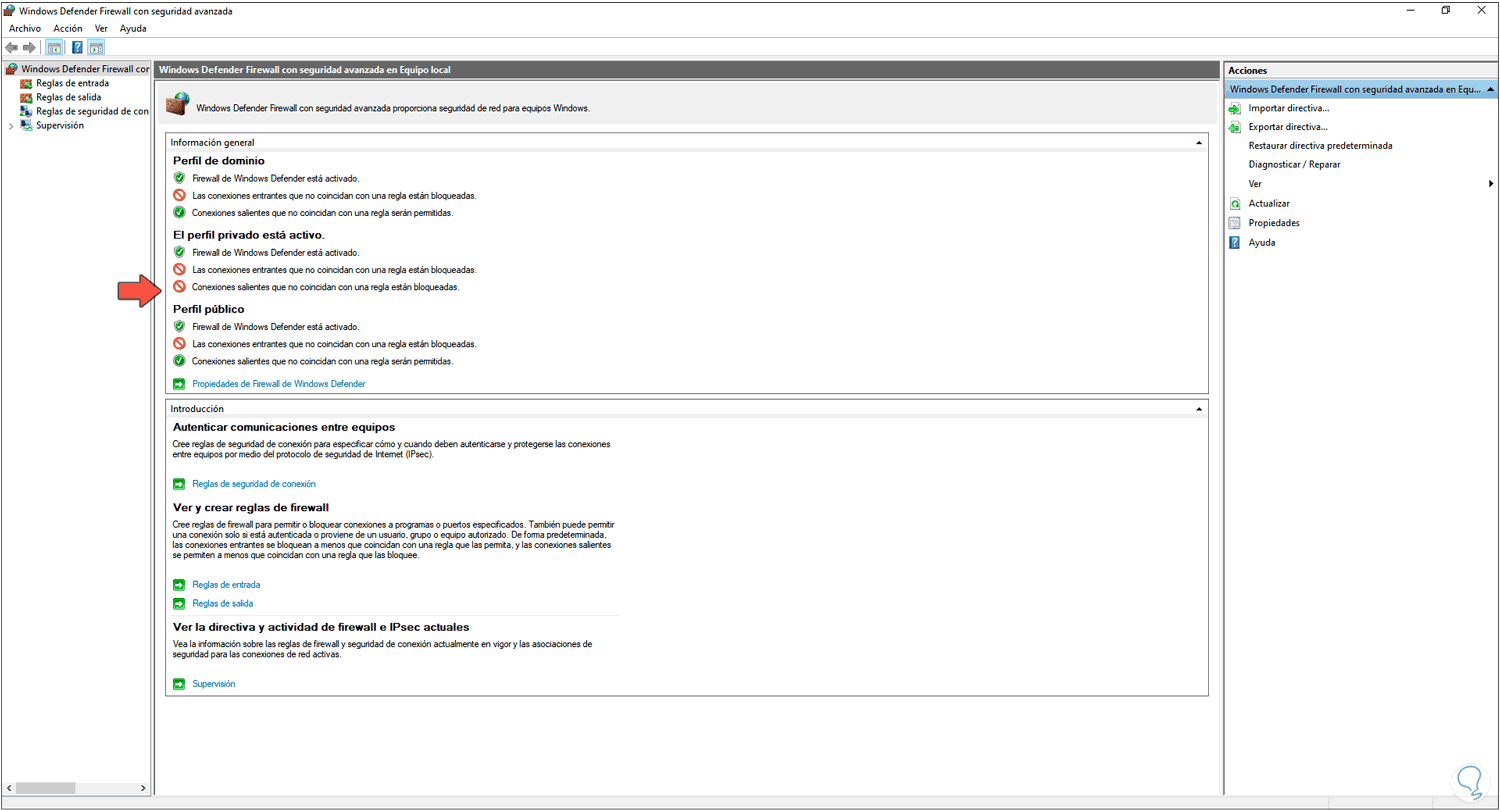Click 'Ver la directiva y actividad de firewall' heading
Image resolution: width=1500 pixels, height=810 pixels.
pyautogui.click(x=322, y=627)
